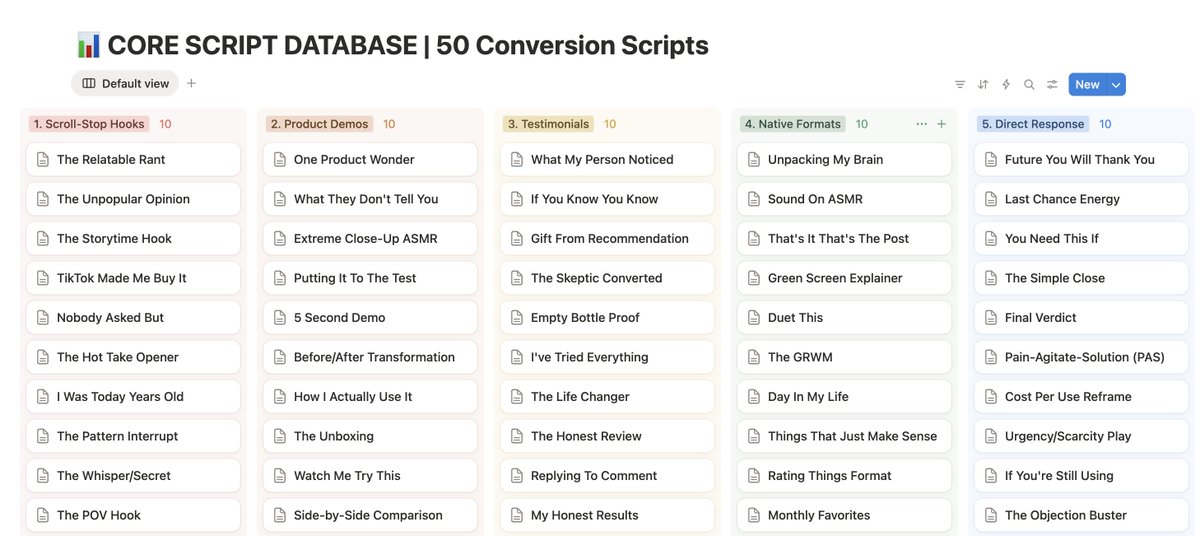Open The Life Changer card
The width and height of the screenshot is (1200, 536).
coord(607,397)
